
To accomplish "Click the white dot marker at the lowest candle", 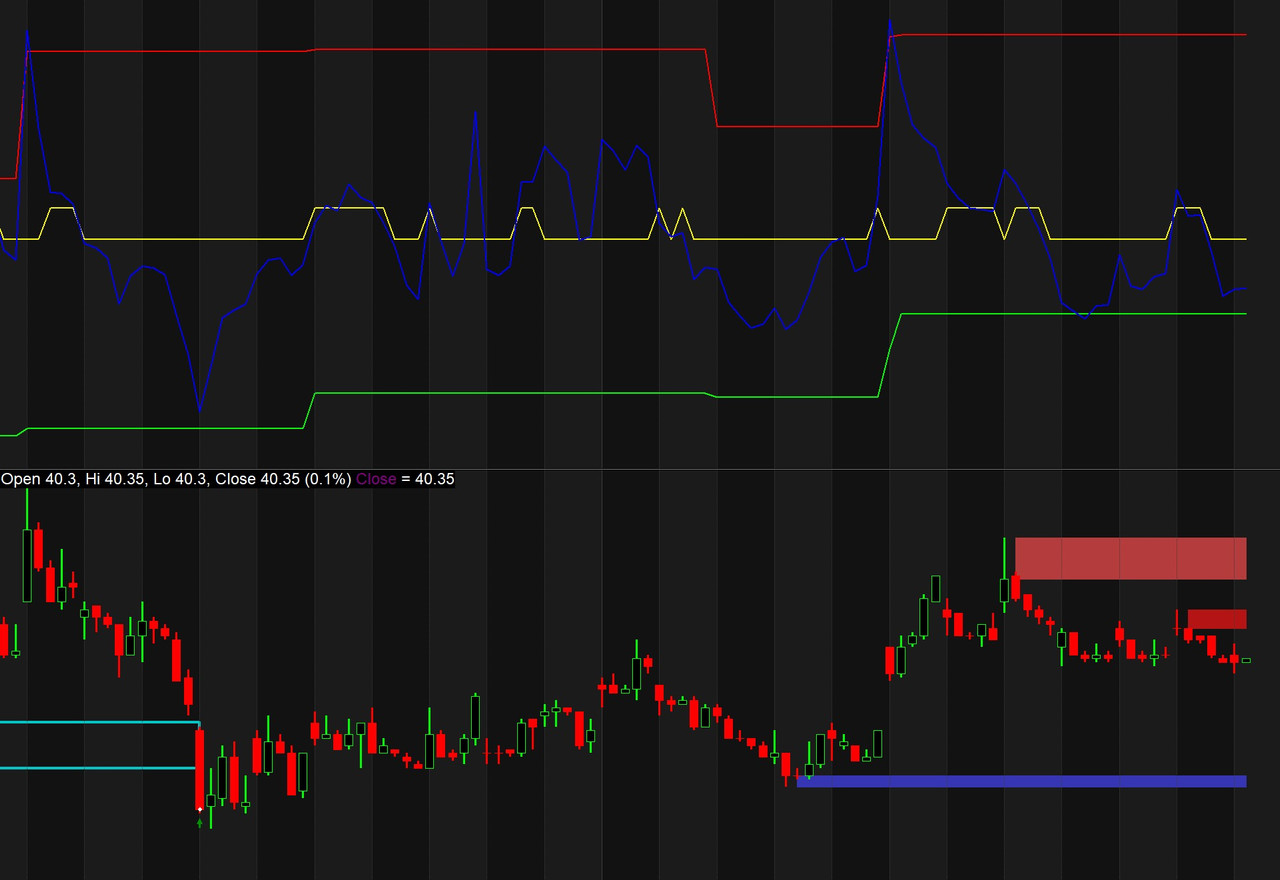I will [x=200, y=809].
